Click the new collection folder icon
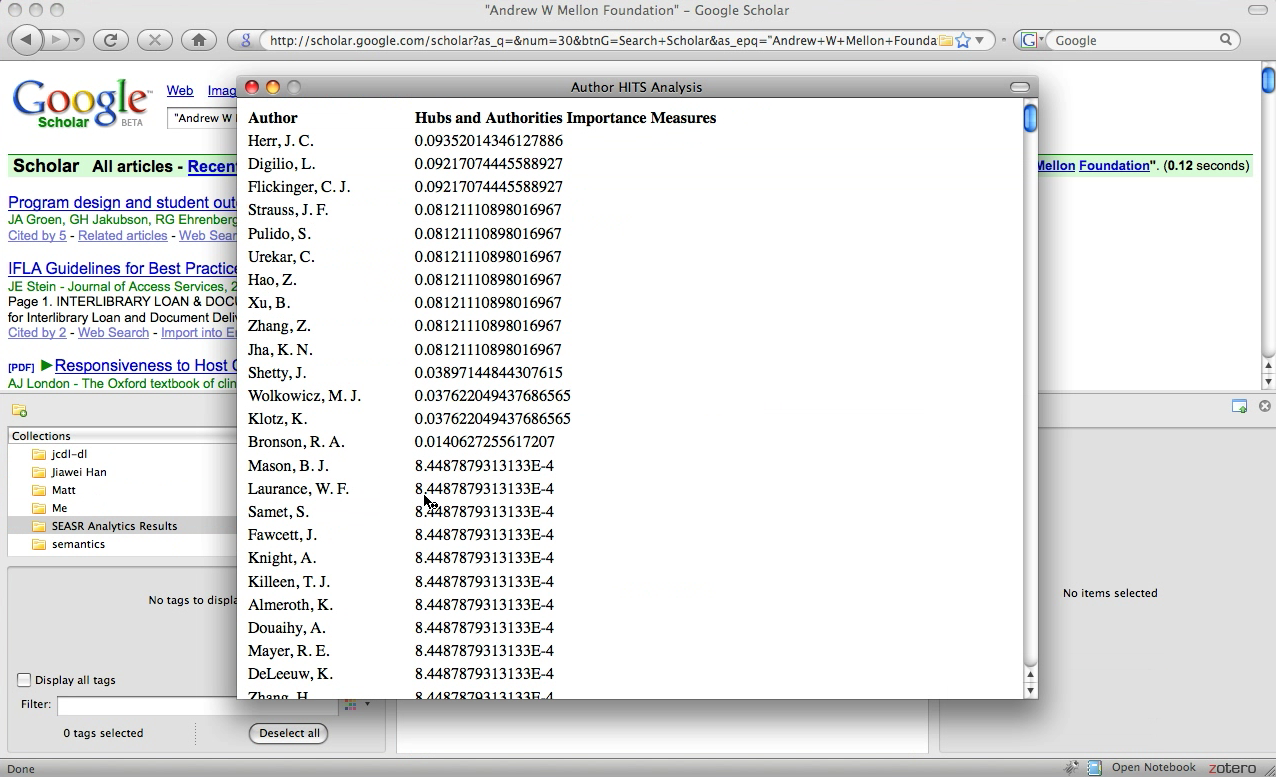Screen dimensions: 1276x777 click(x=19, y=411)
